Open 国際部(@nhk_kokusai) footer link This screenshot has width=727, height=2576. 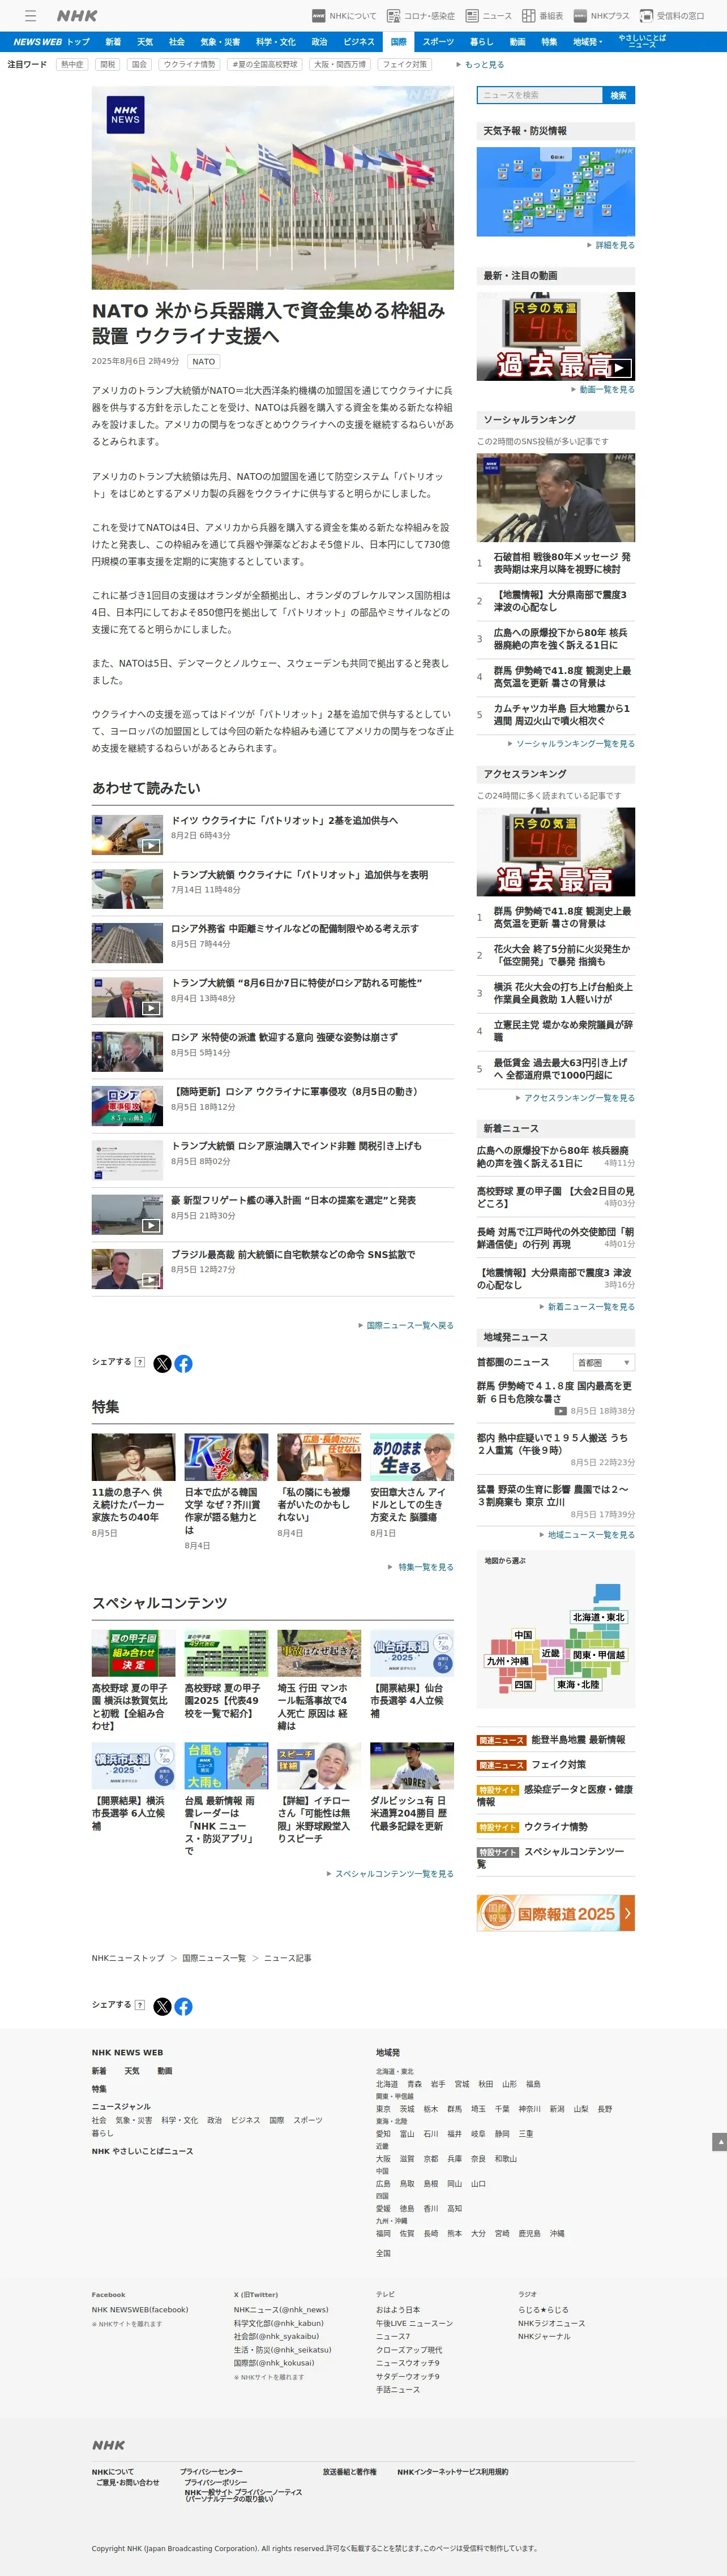274,2363
